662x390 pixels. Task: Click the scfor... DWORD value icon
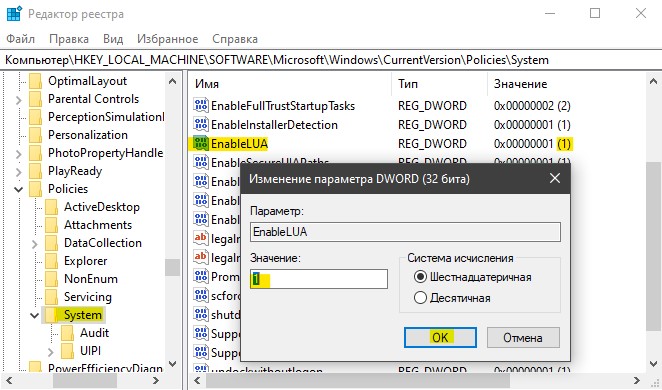(201, 295)
